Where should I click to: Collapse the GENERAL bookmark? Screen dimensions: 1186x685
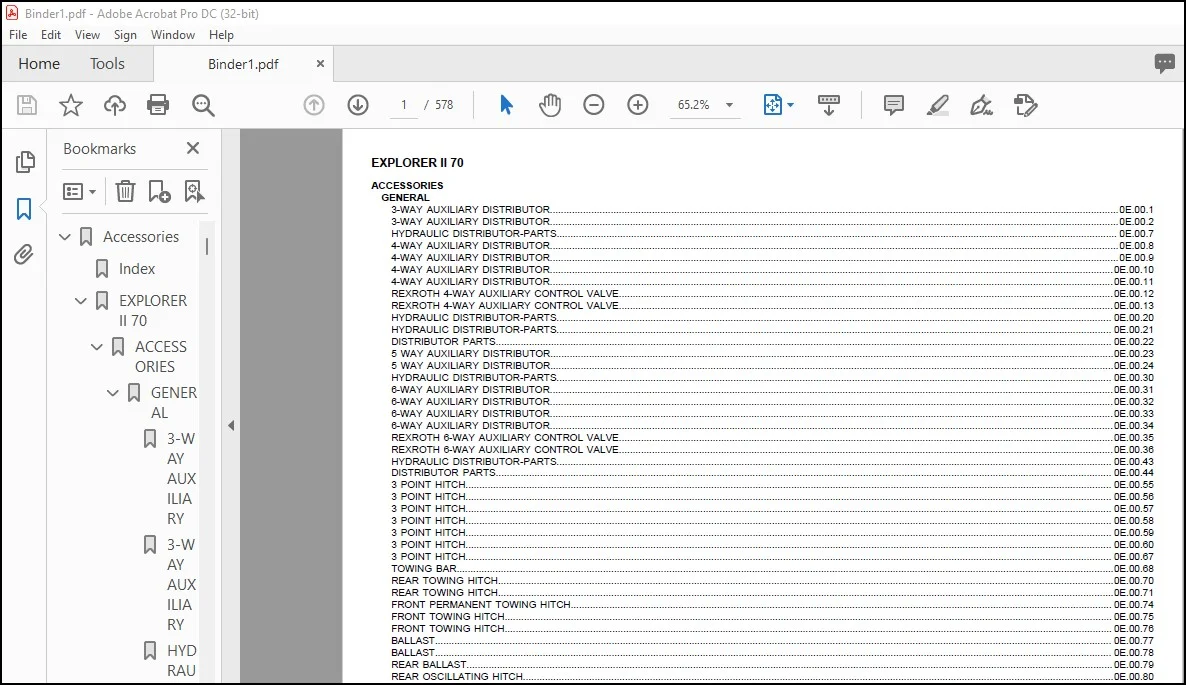(x=113, y=393)
